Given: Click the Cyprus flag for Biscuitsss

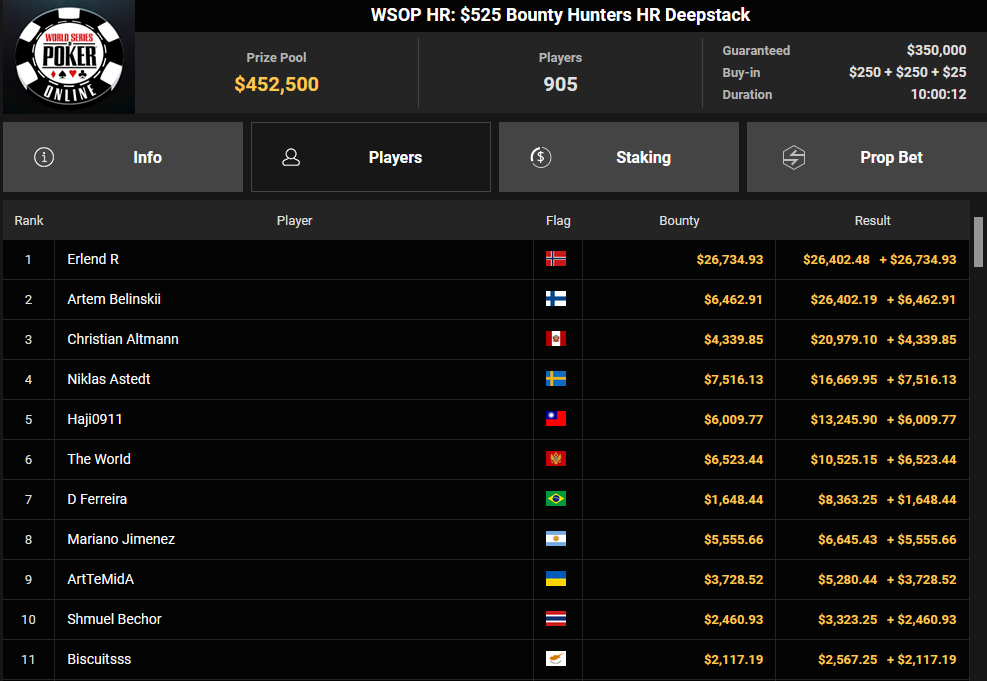Looking at the screenshot, I should pos(556,658).
